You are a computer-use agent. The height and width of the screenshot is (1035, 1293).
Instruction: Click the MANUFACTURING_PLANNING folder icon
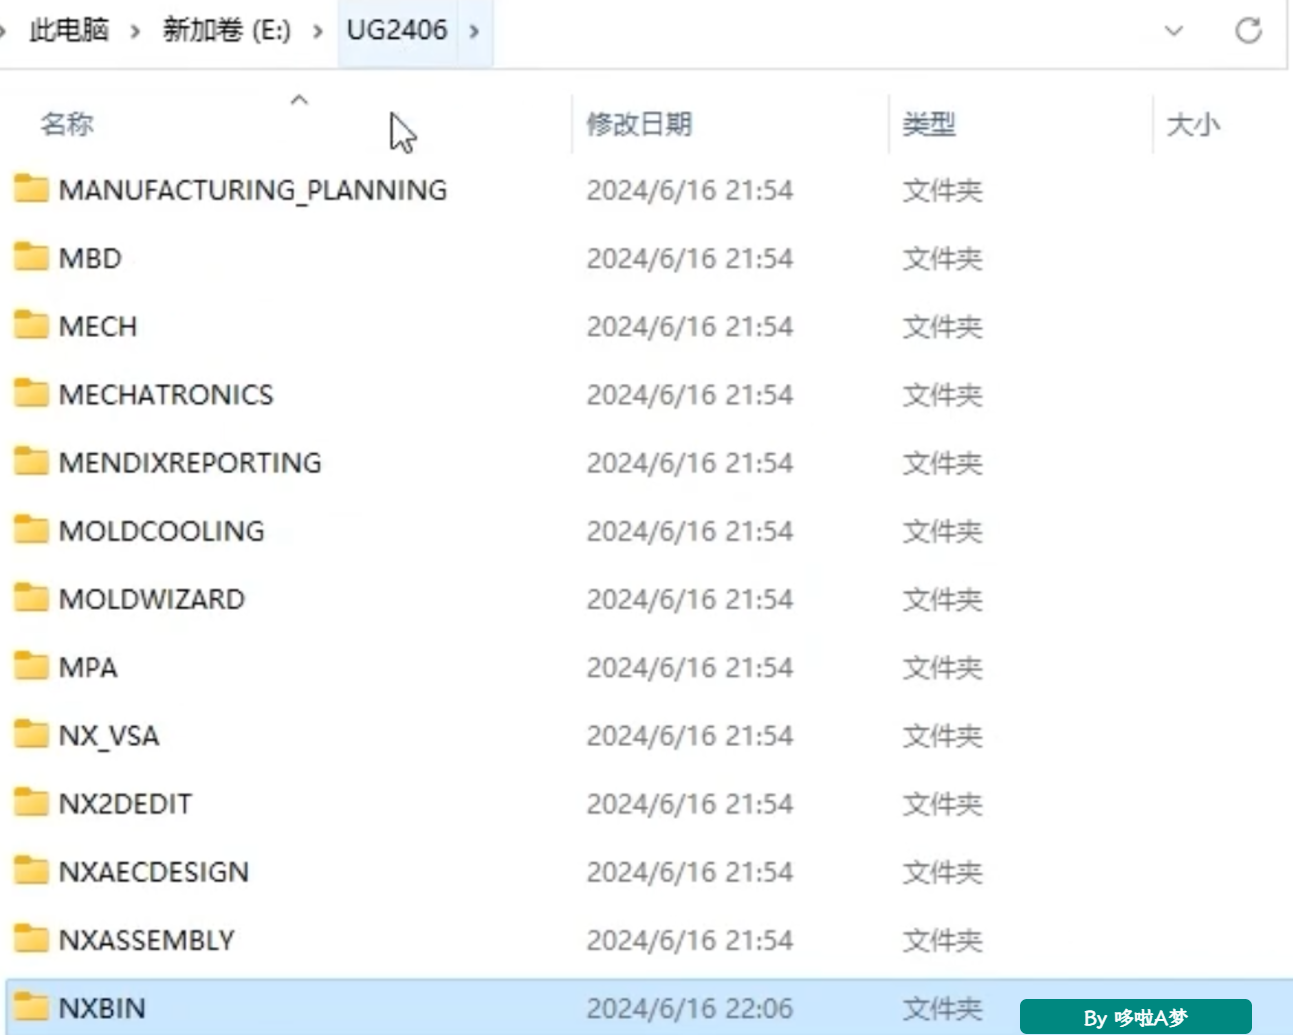click(x=31, y=188)
